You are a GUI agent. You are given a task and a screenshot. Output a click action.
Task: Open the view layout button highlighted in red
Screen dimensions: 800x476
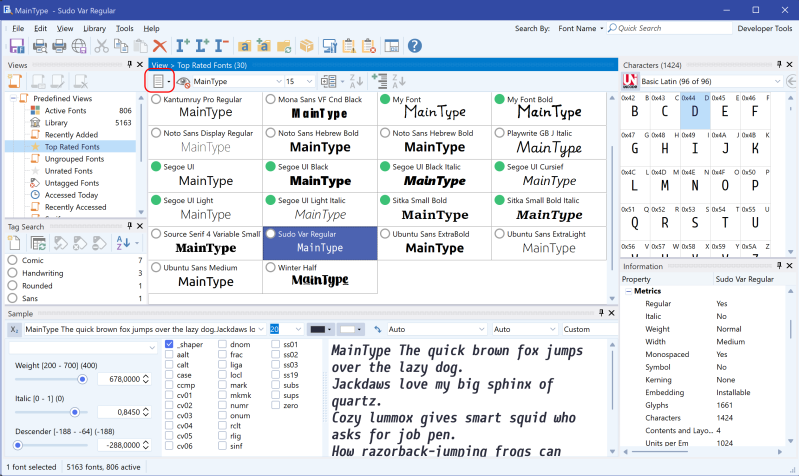[x=160, y=80]
